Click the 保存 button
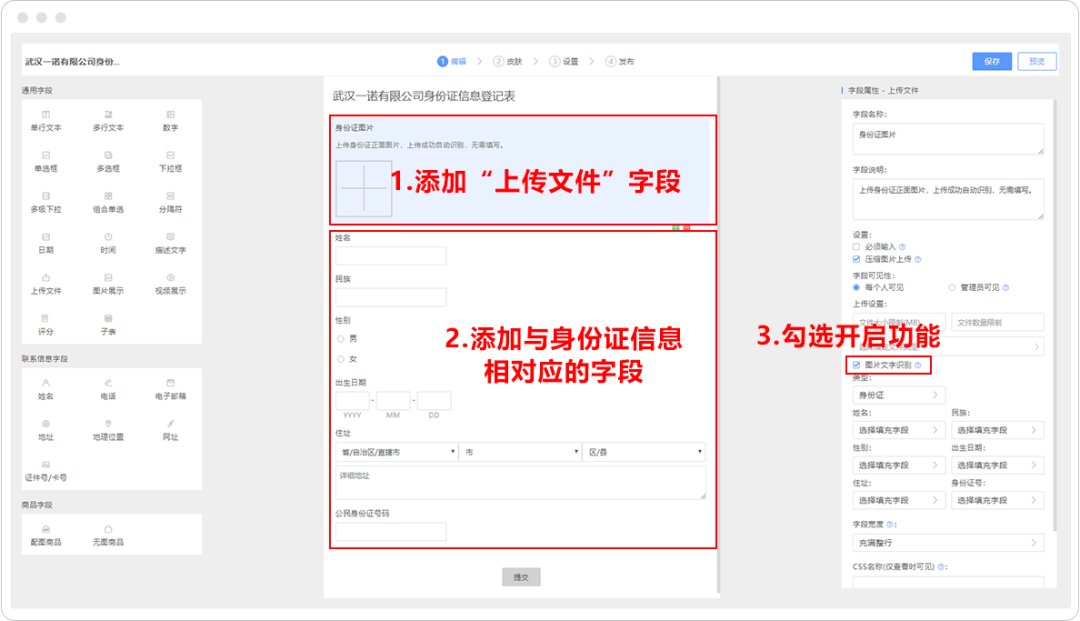 (x=990, y=61)
